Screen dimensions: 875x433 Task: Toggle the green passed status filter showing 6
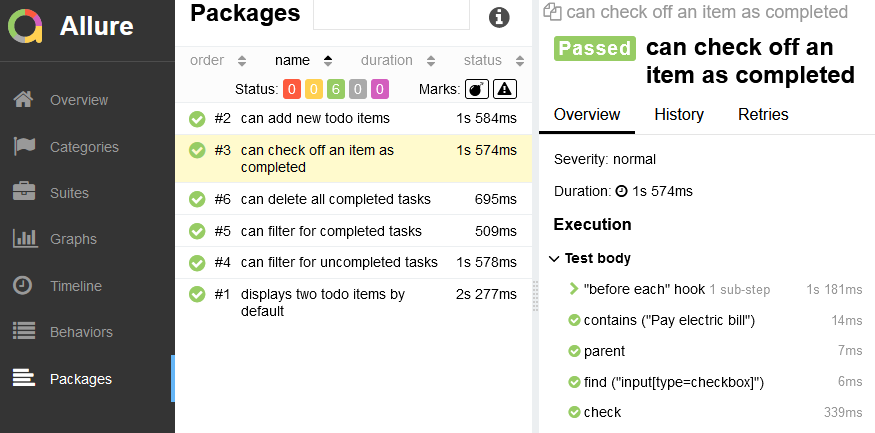pyautogui.click(x=336, y=89)
